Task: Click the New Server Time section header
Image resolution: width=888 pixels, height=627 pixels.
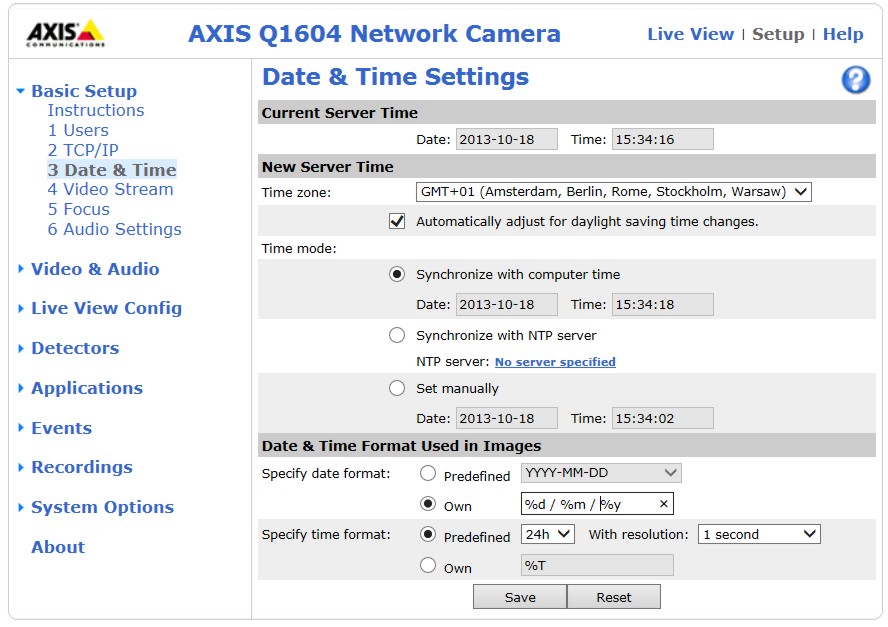Action: tap(567, 167)
